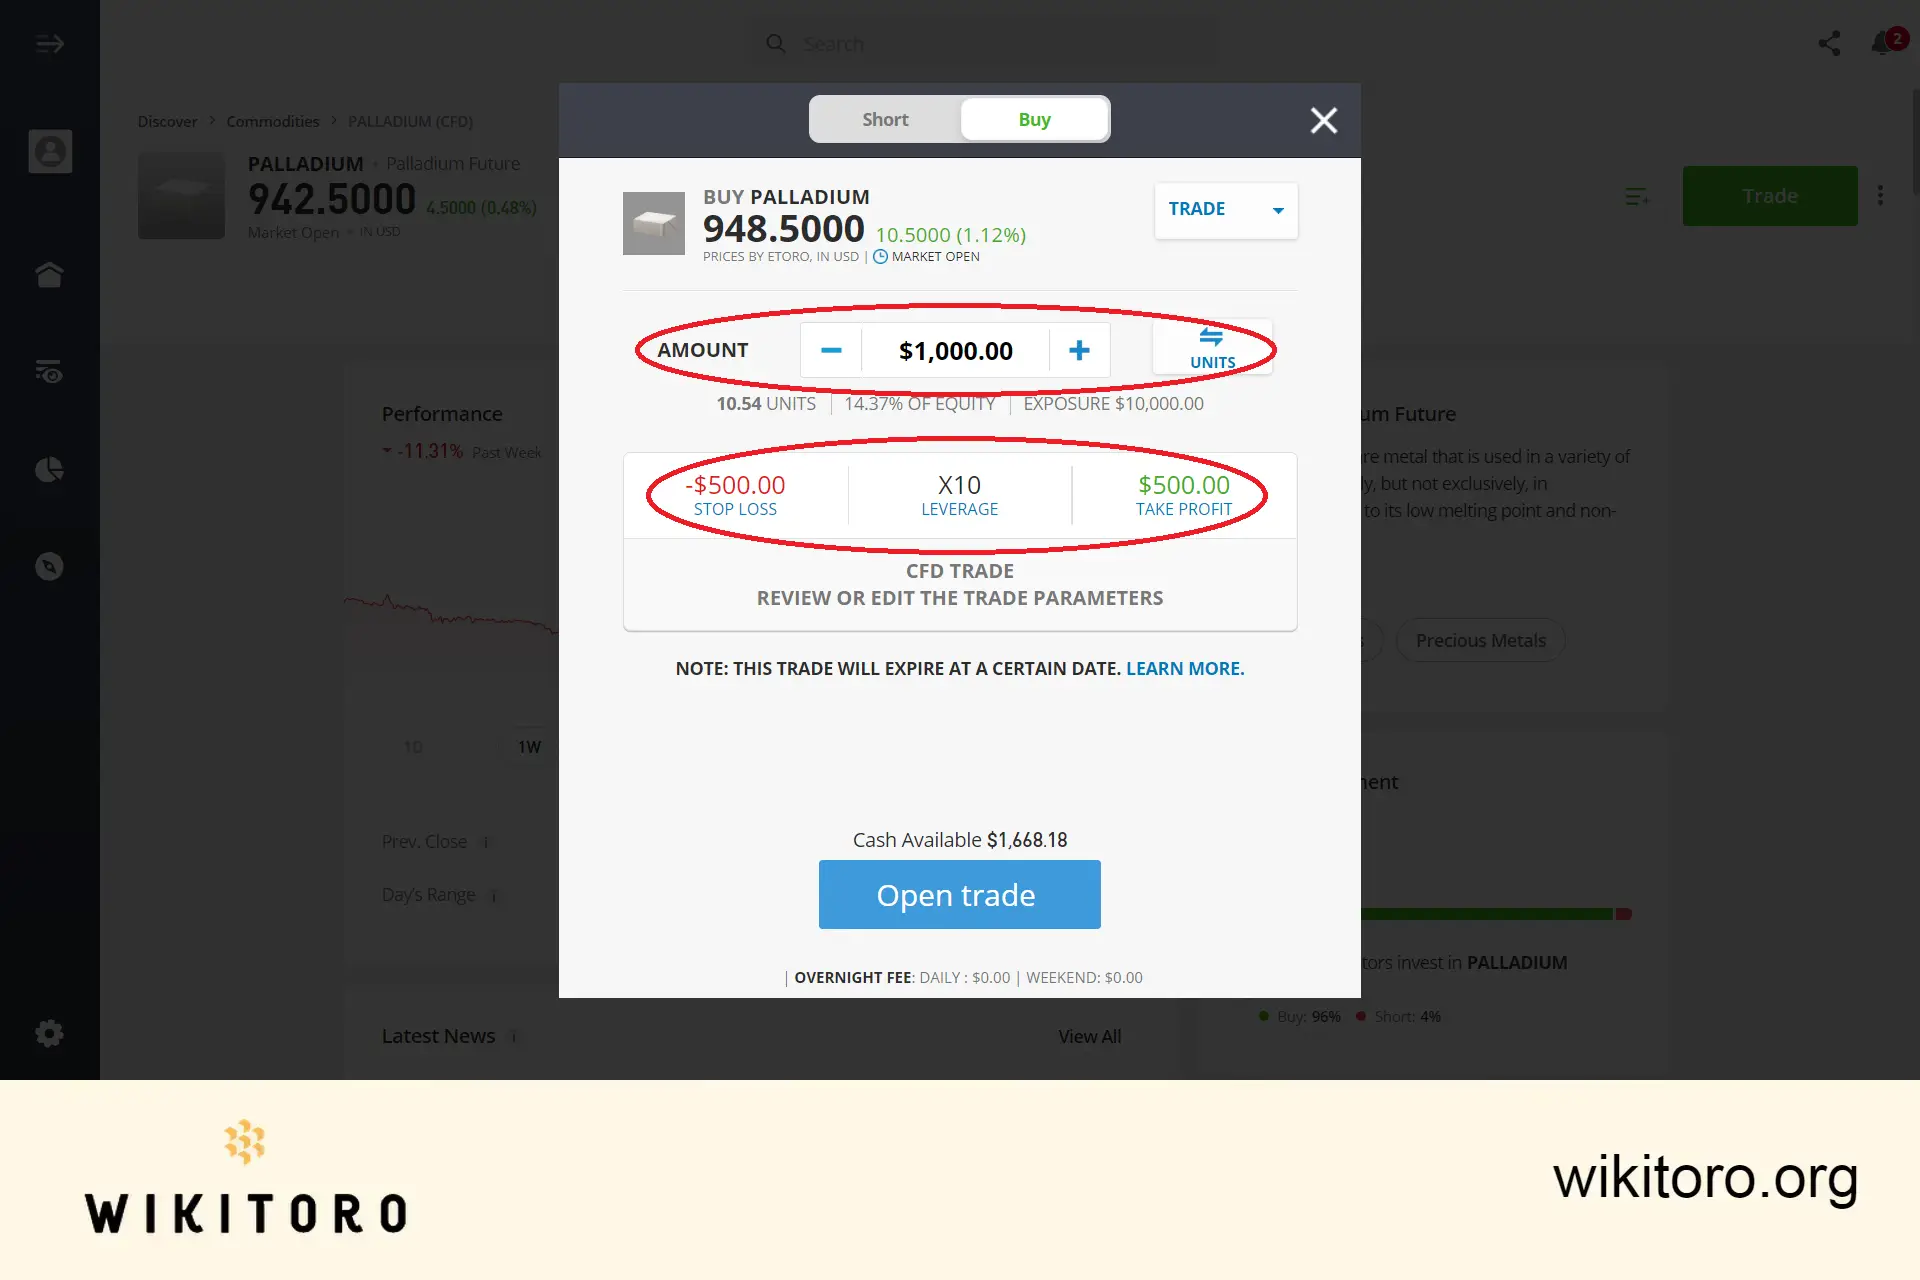This screenshot has width=1920, height=1280.
Task: Select the Buy tab in trade dialog
Action: click(x=1034, y=119)
